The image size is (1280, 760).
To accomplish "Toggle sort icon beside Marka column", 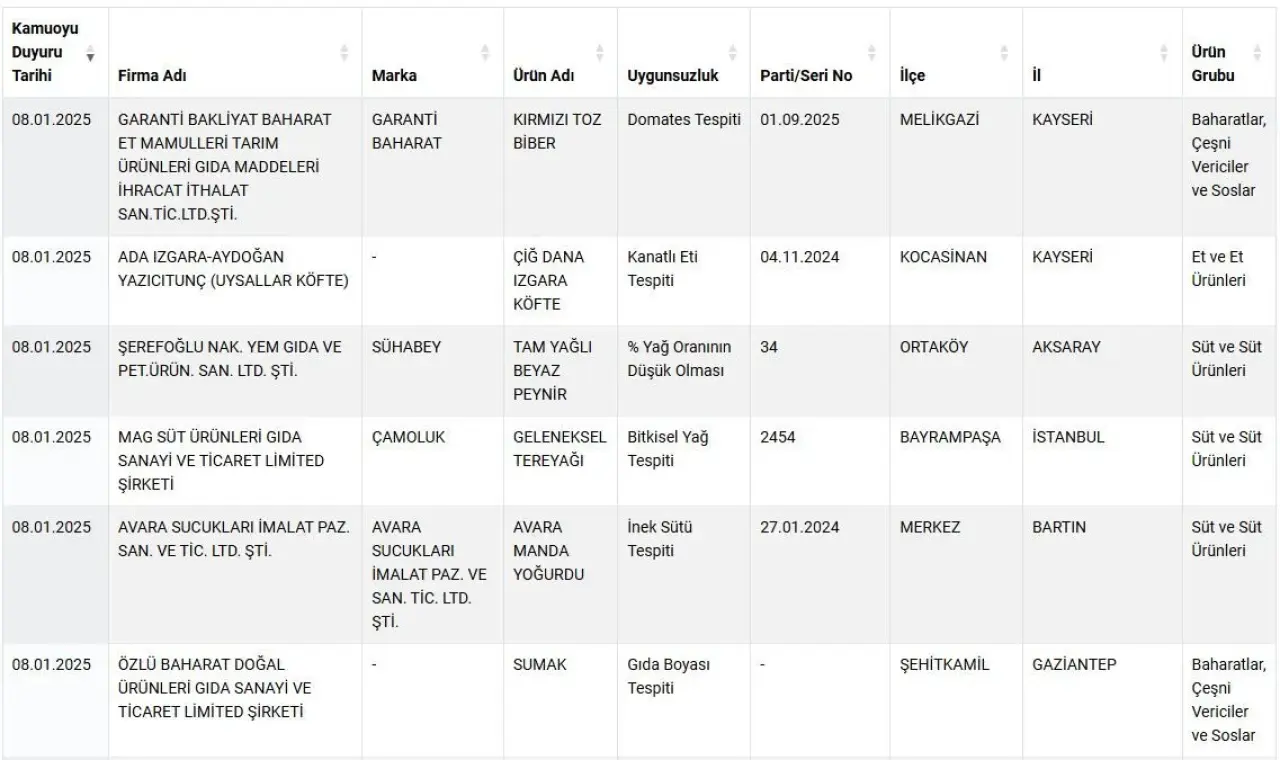I will [486, 52].
